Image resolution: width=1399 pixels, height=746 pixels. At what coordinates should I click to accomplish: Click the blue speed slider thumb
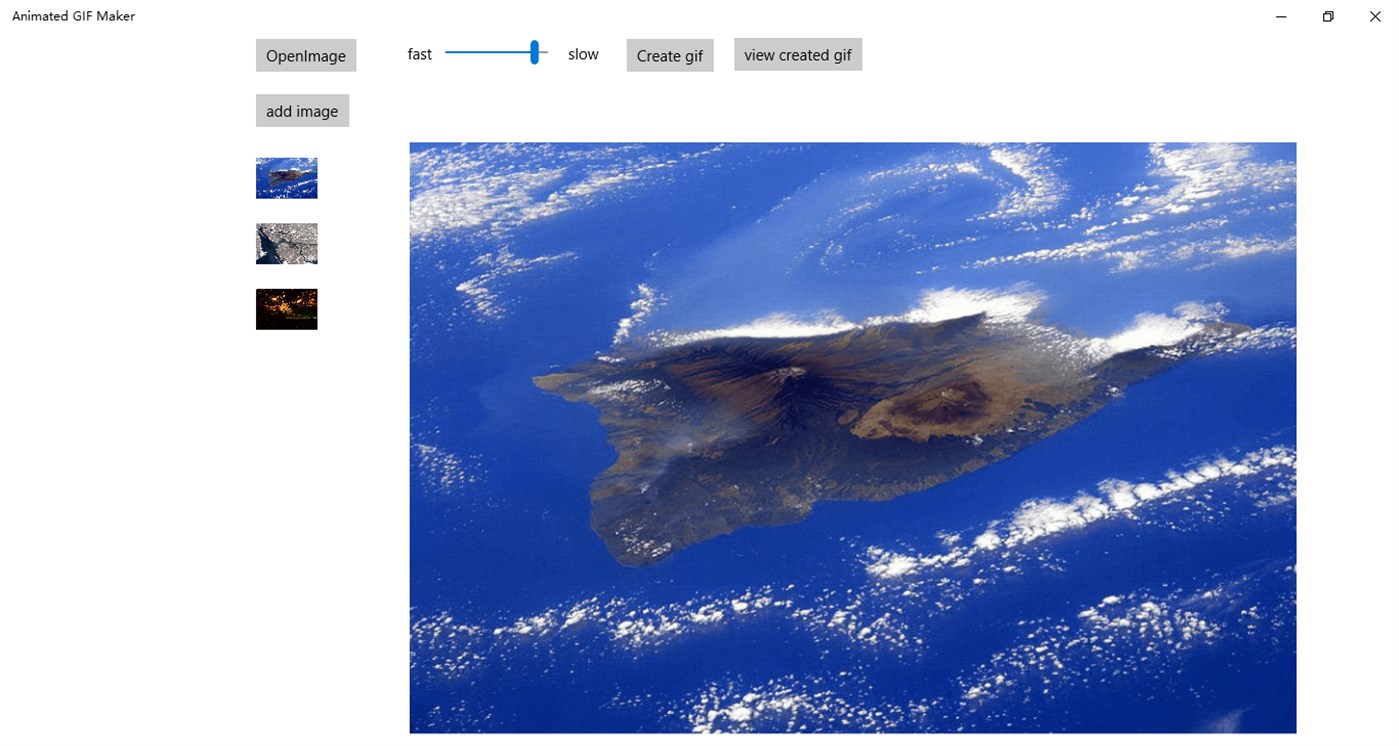(535, 50)
